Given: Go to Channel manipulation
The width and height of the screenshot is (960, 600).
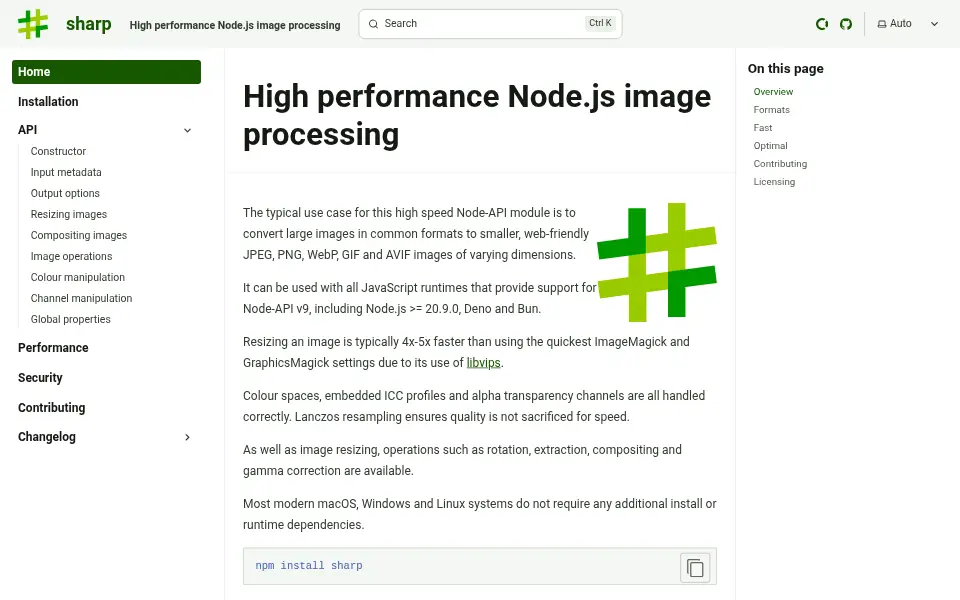Looking at the screenshot, I should tap(81, 298).
